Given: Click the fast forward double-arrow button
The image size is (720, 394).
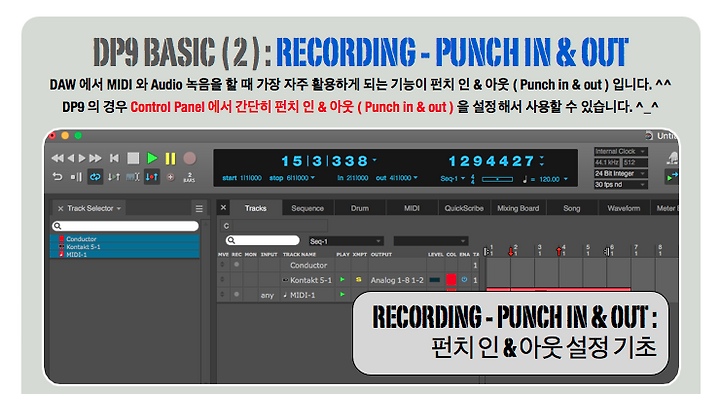Looking at the screenshot, I should (x=96, y=158).
